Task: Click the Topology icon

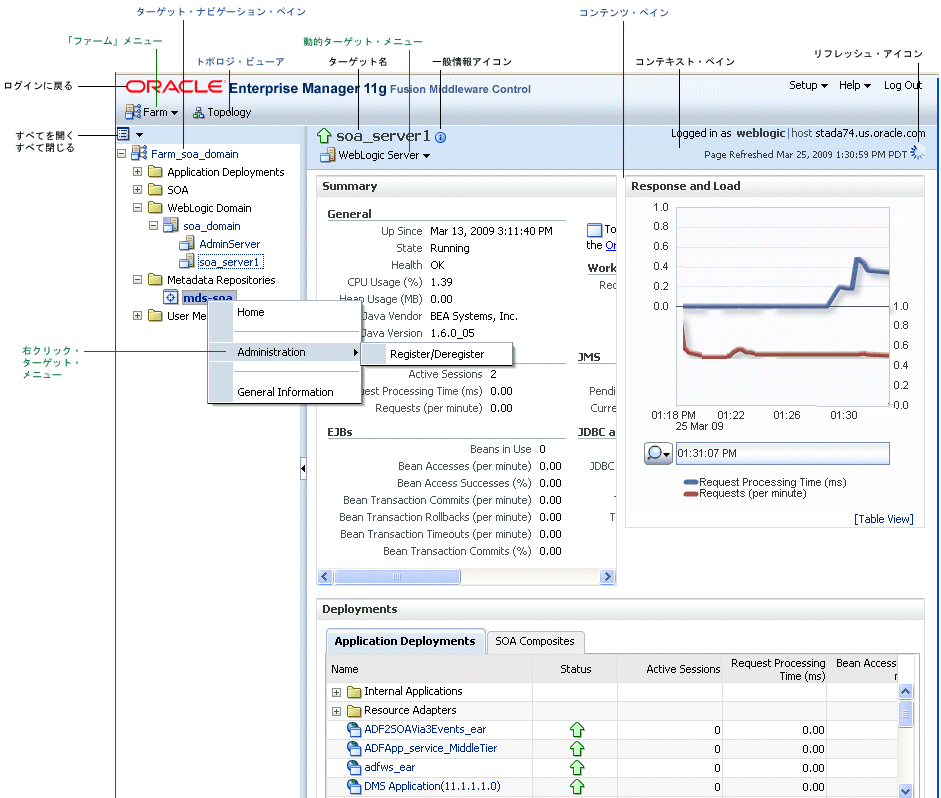Action: tap(198, 112)
